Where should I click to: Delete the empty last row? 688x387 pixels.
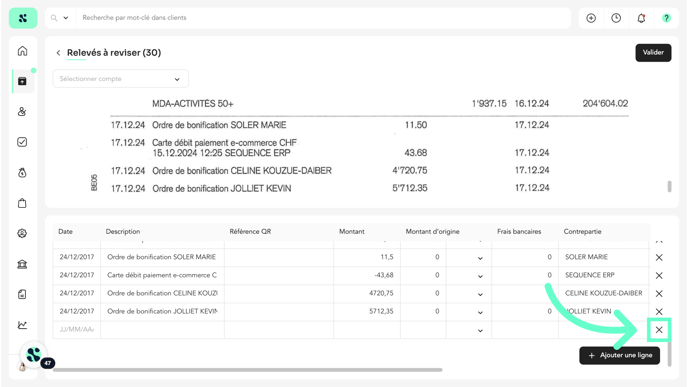click(x=659, y=330)
